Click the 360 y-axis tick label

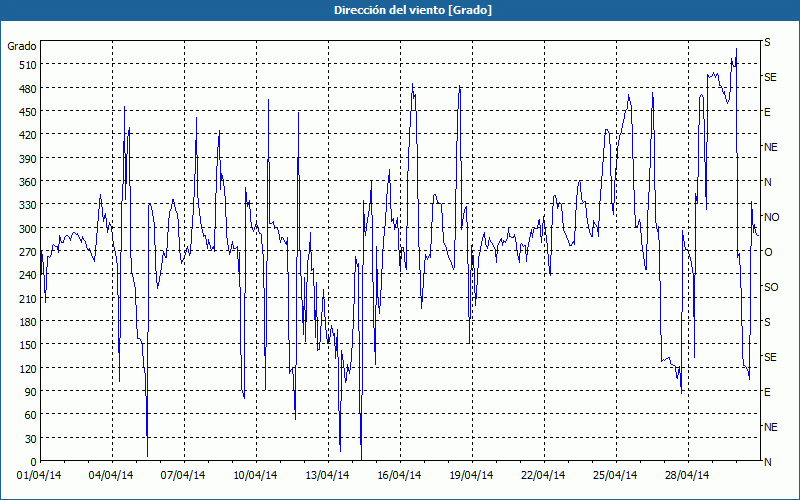click(28, 182)
